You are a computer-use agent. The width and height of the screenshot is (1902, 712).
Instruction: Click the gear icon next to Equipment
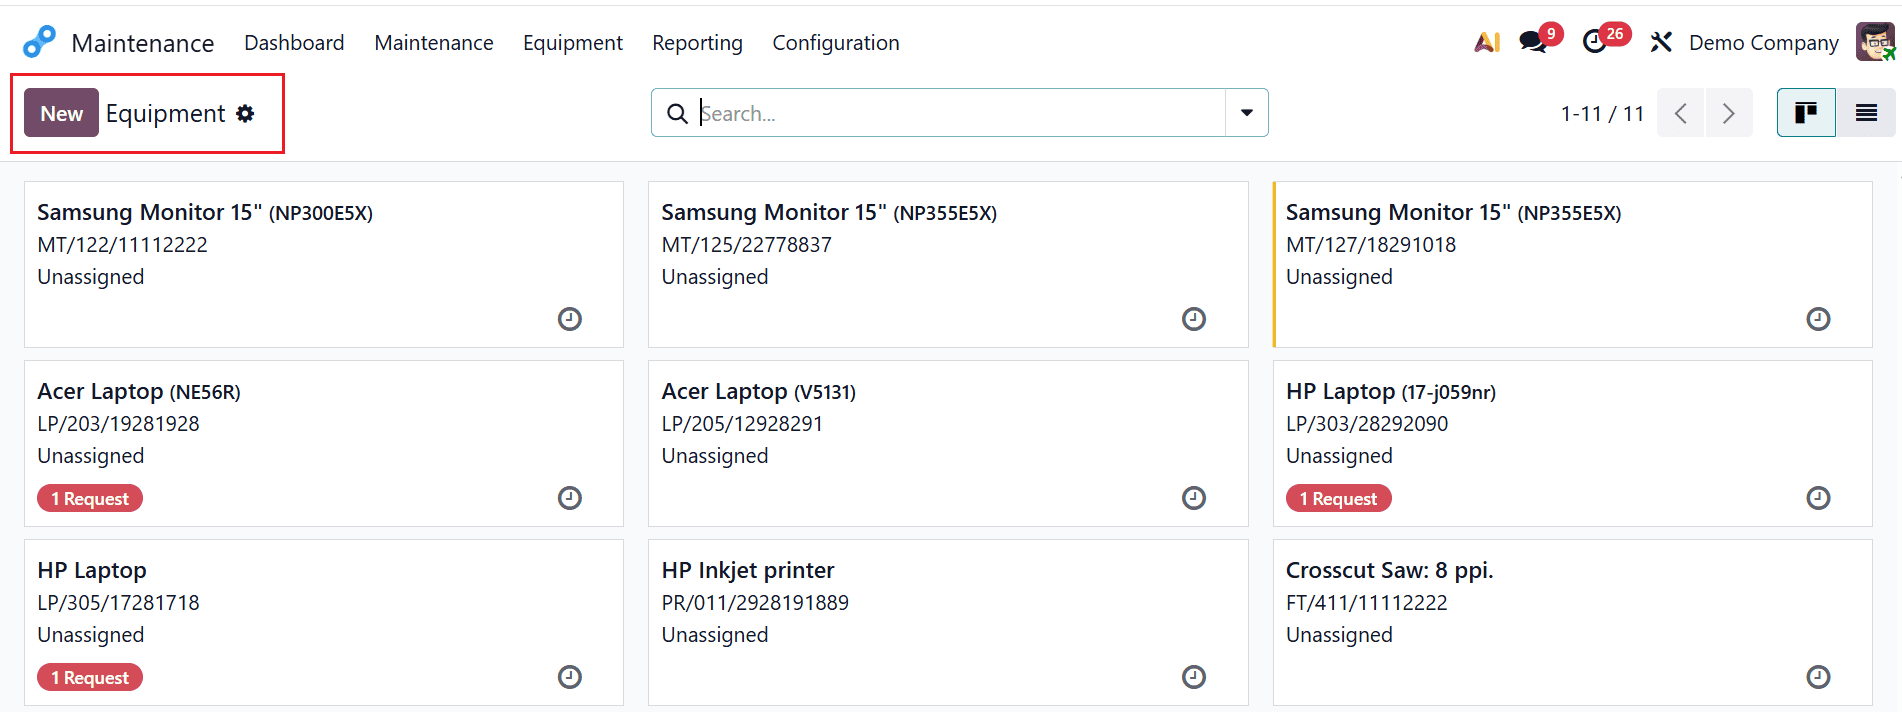[245, 114]
